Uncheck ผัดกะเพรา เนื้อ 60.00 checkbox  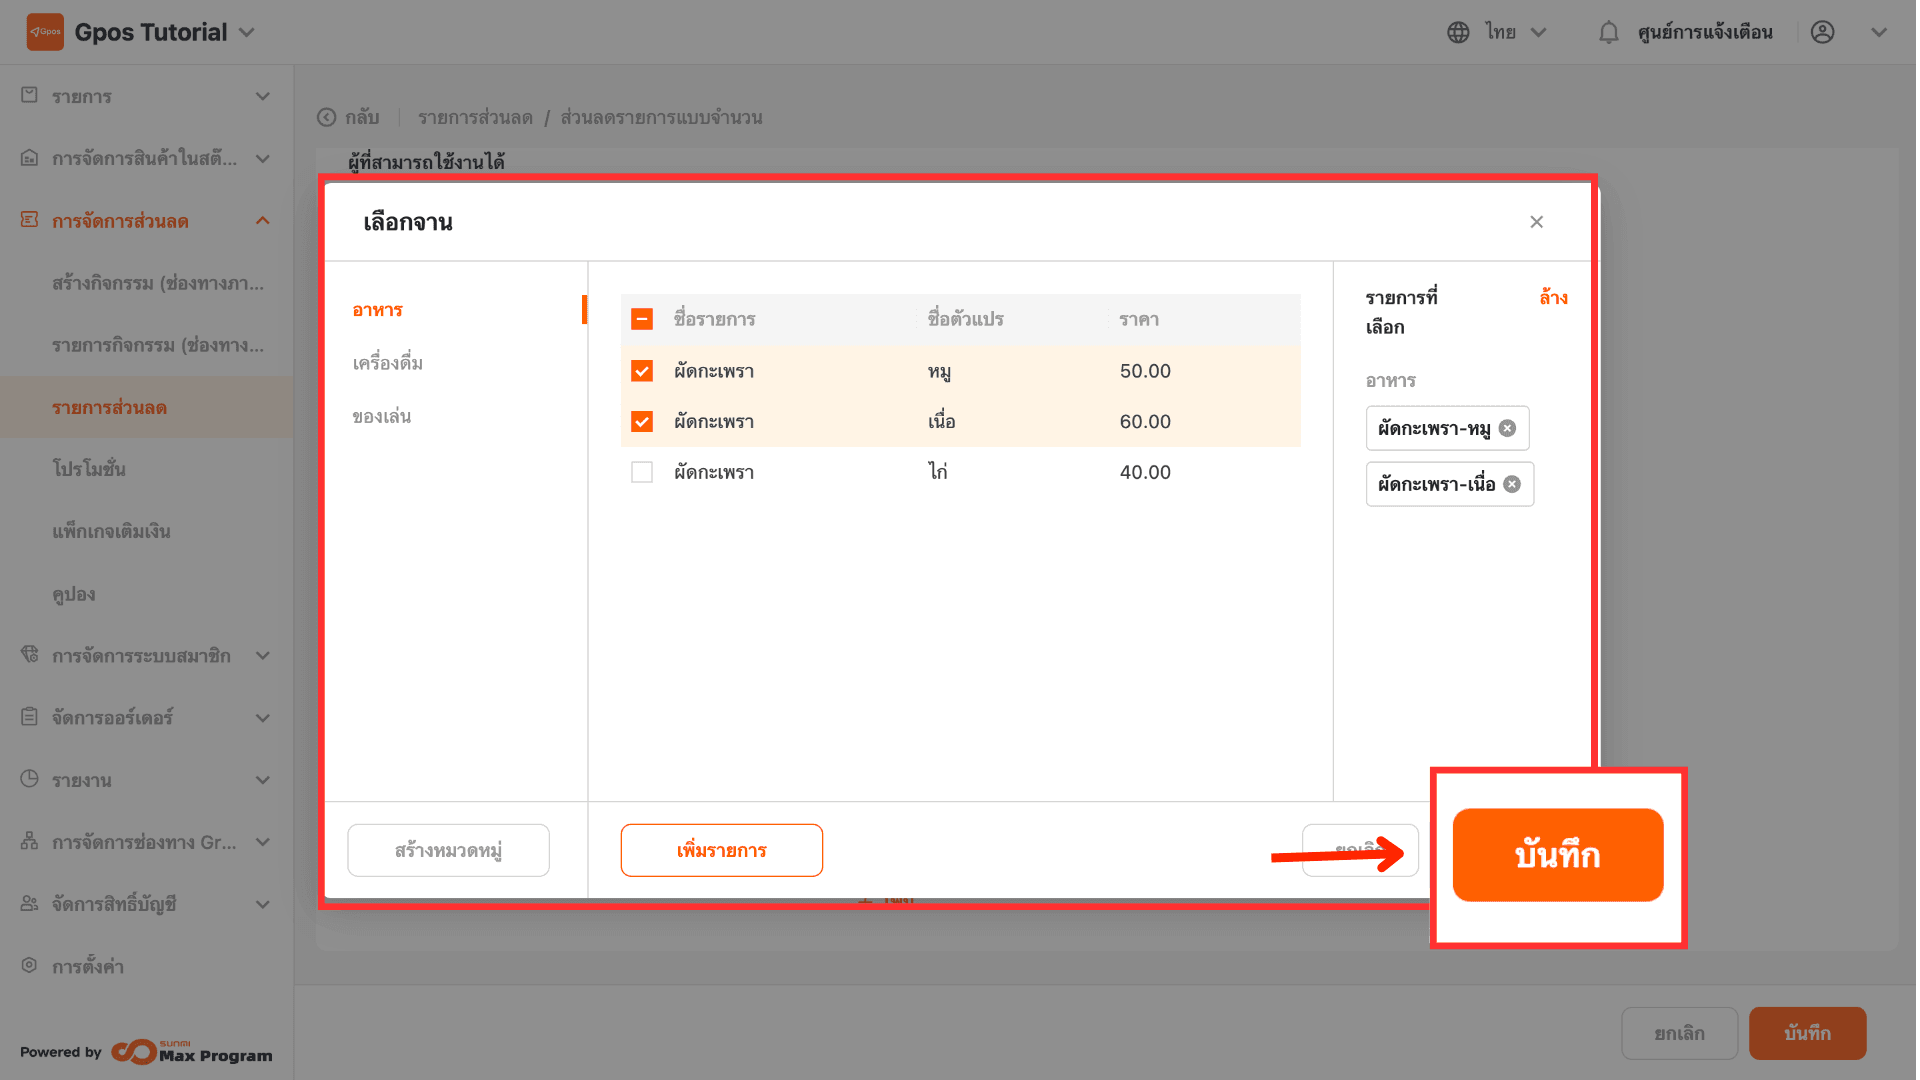point(642,422)
